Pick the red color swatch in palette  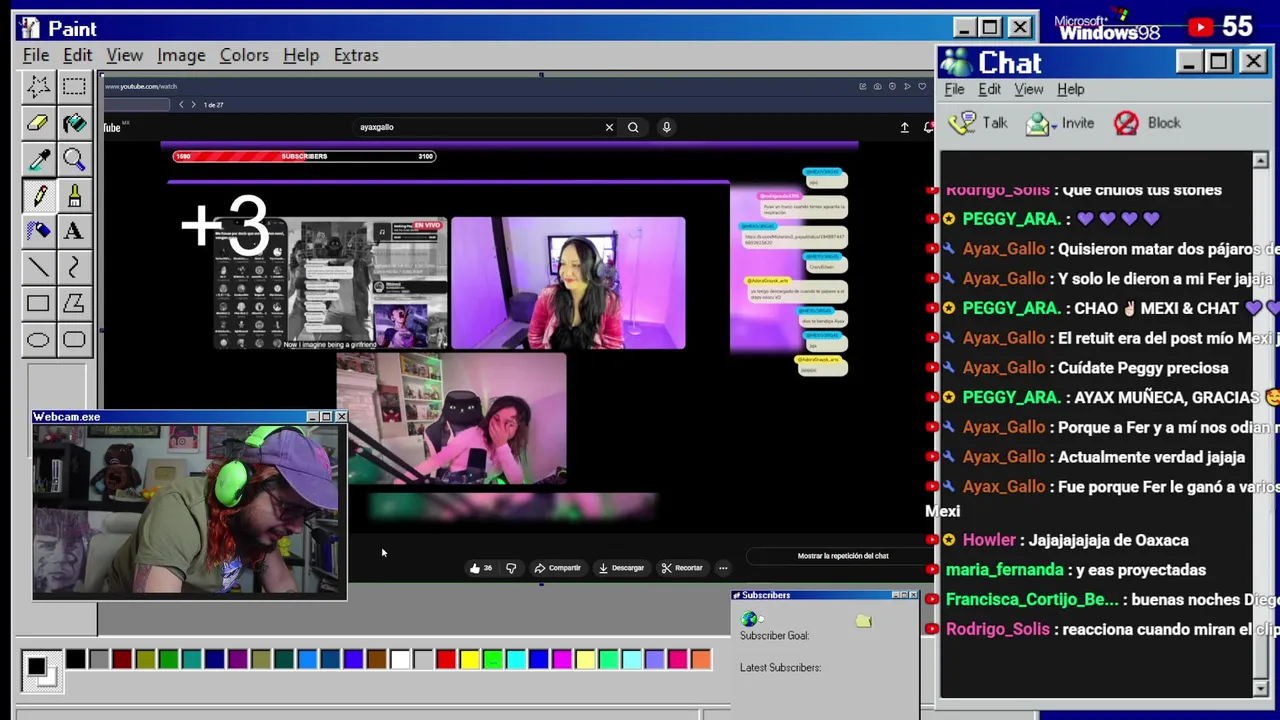pos(446,659)
